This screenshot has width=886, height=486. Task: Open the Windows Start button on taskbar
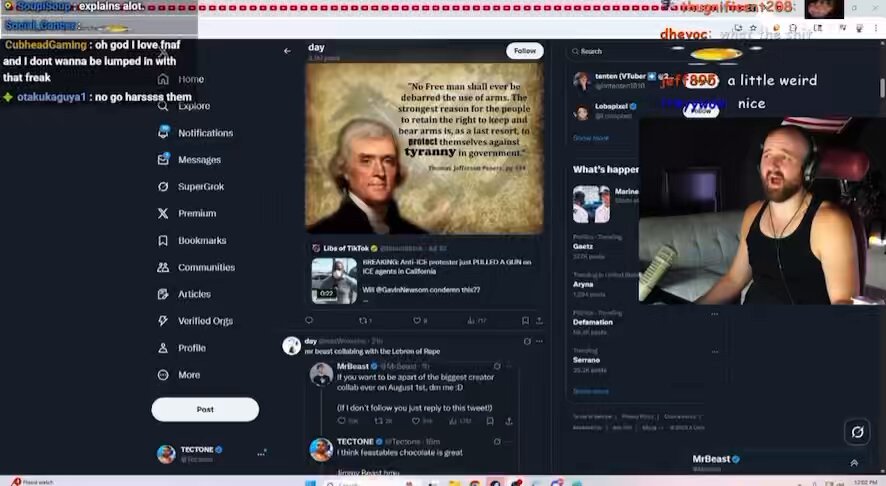[x=310, y=483]
